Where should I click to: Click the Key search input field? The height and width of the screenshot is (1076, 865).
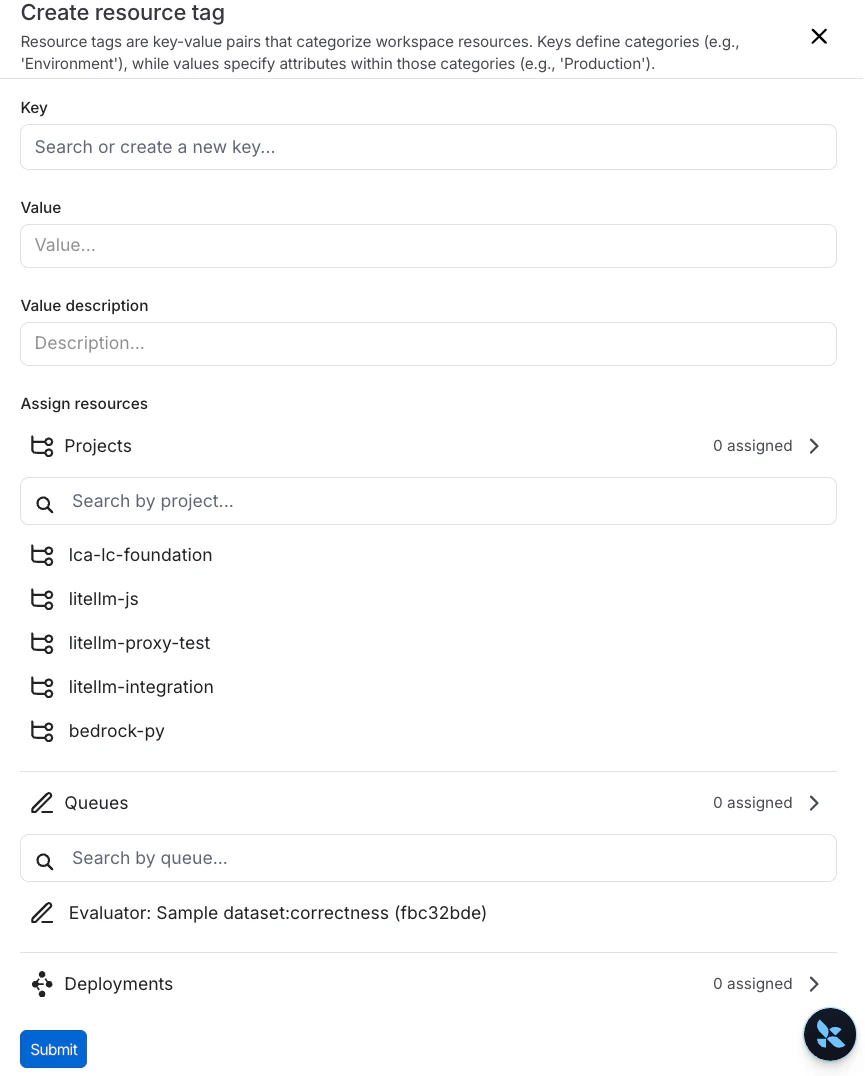(428, 147)
